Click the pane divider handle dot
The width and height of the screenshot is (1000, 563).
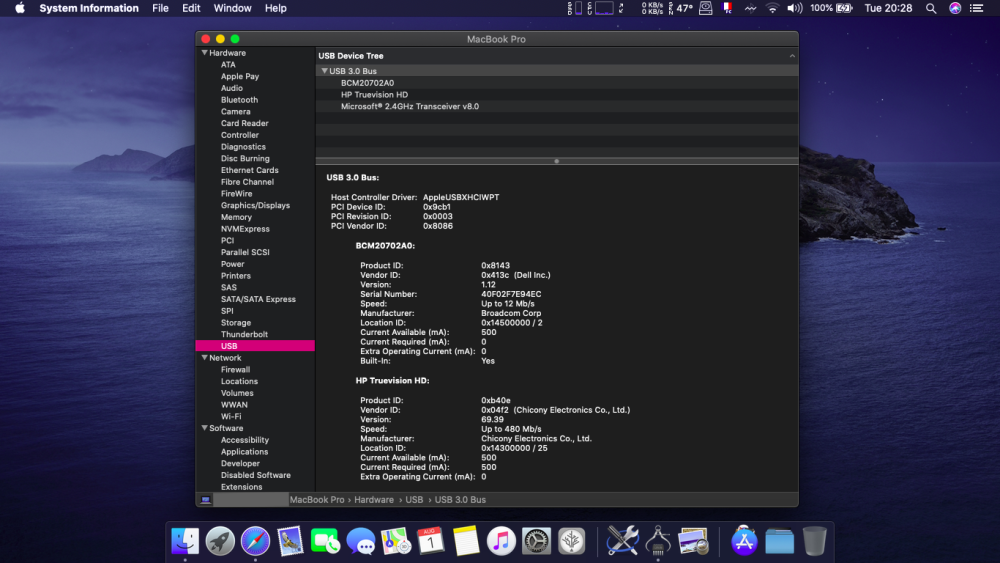coord(557,161)
